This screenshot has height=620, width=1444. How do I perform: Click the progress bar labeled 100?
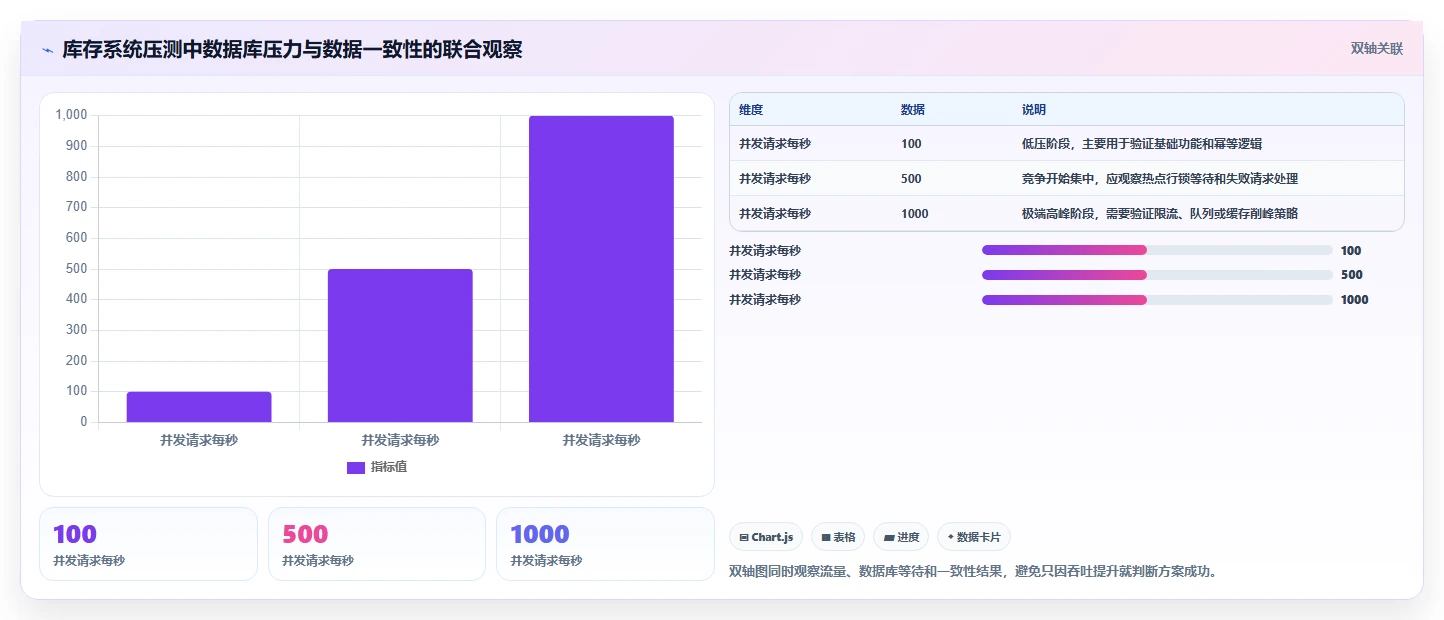pos(1157,250)
